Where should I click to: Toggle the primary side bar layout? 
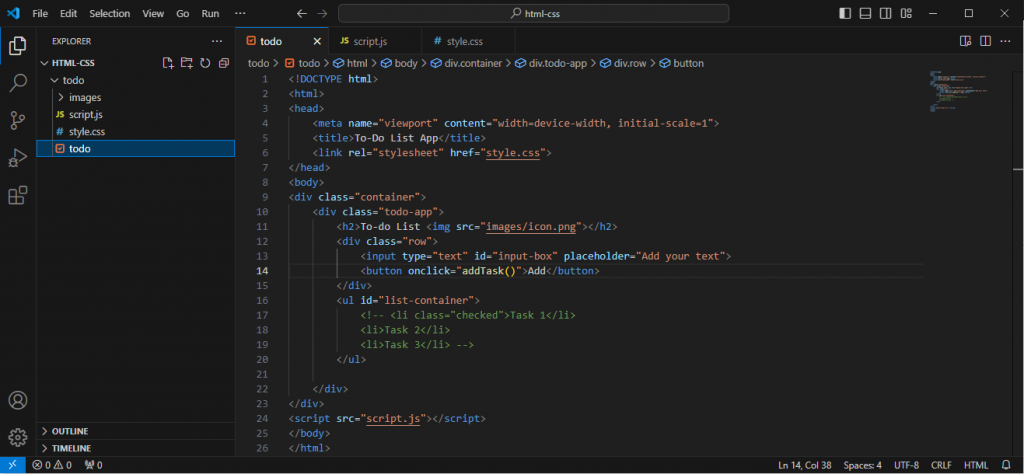[846, 13]
